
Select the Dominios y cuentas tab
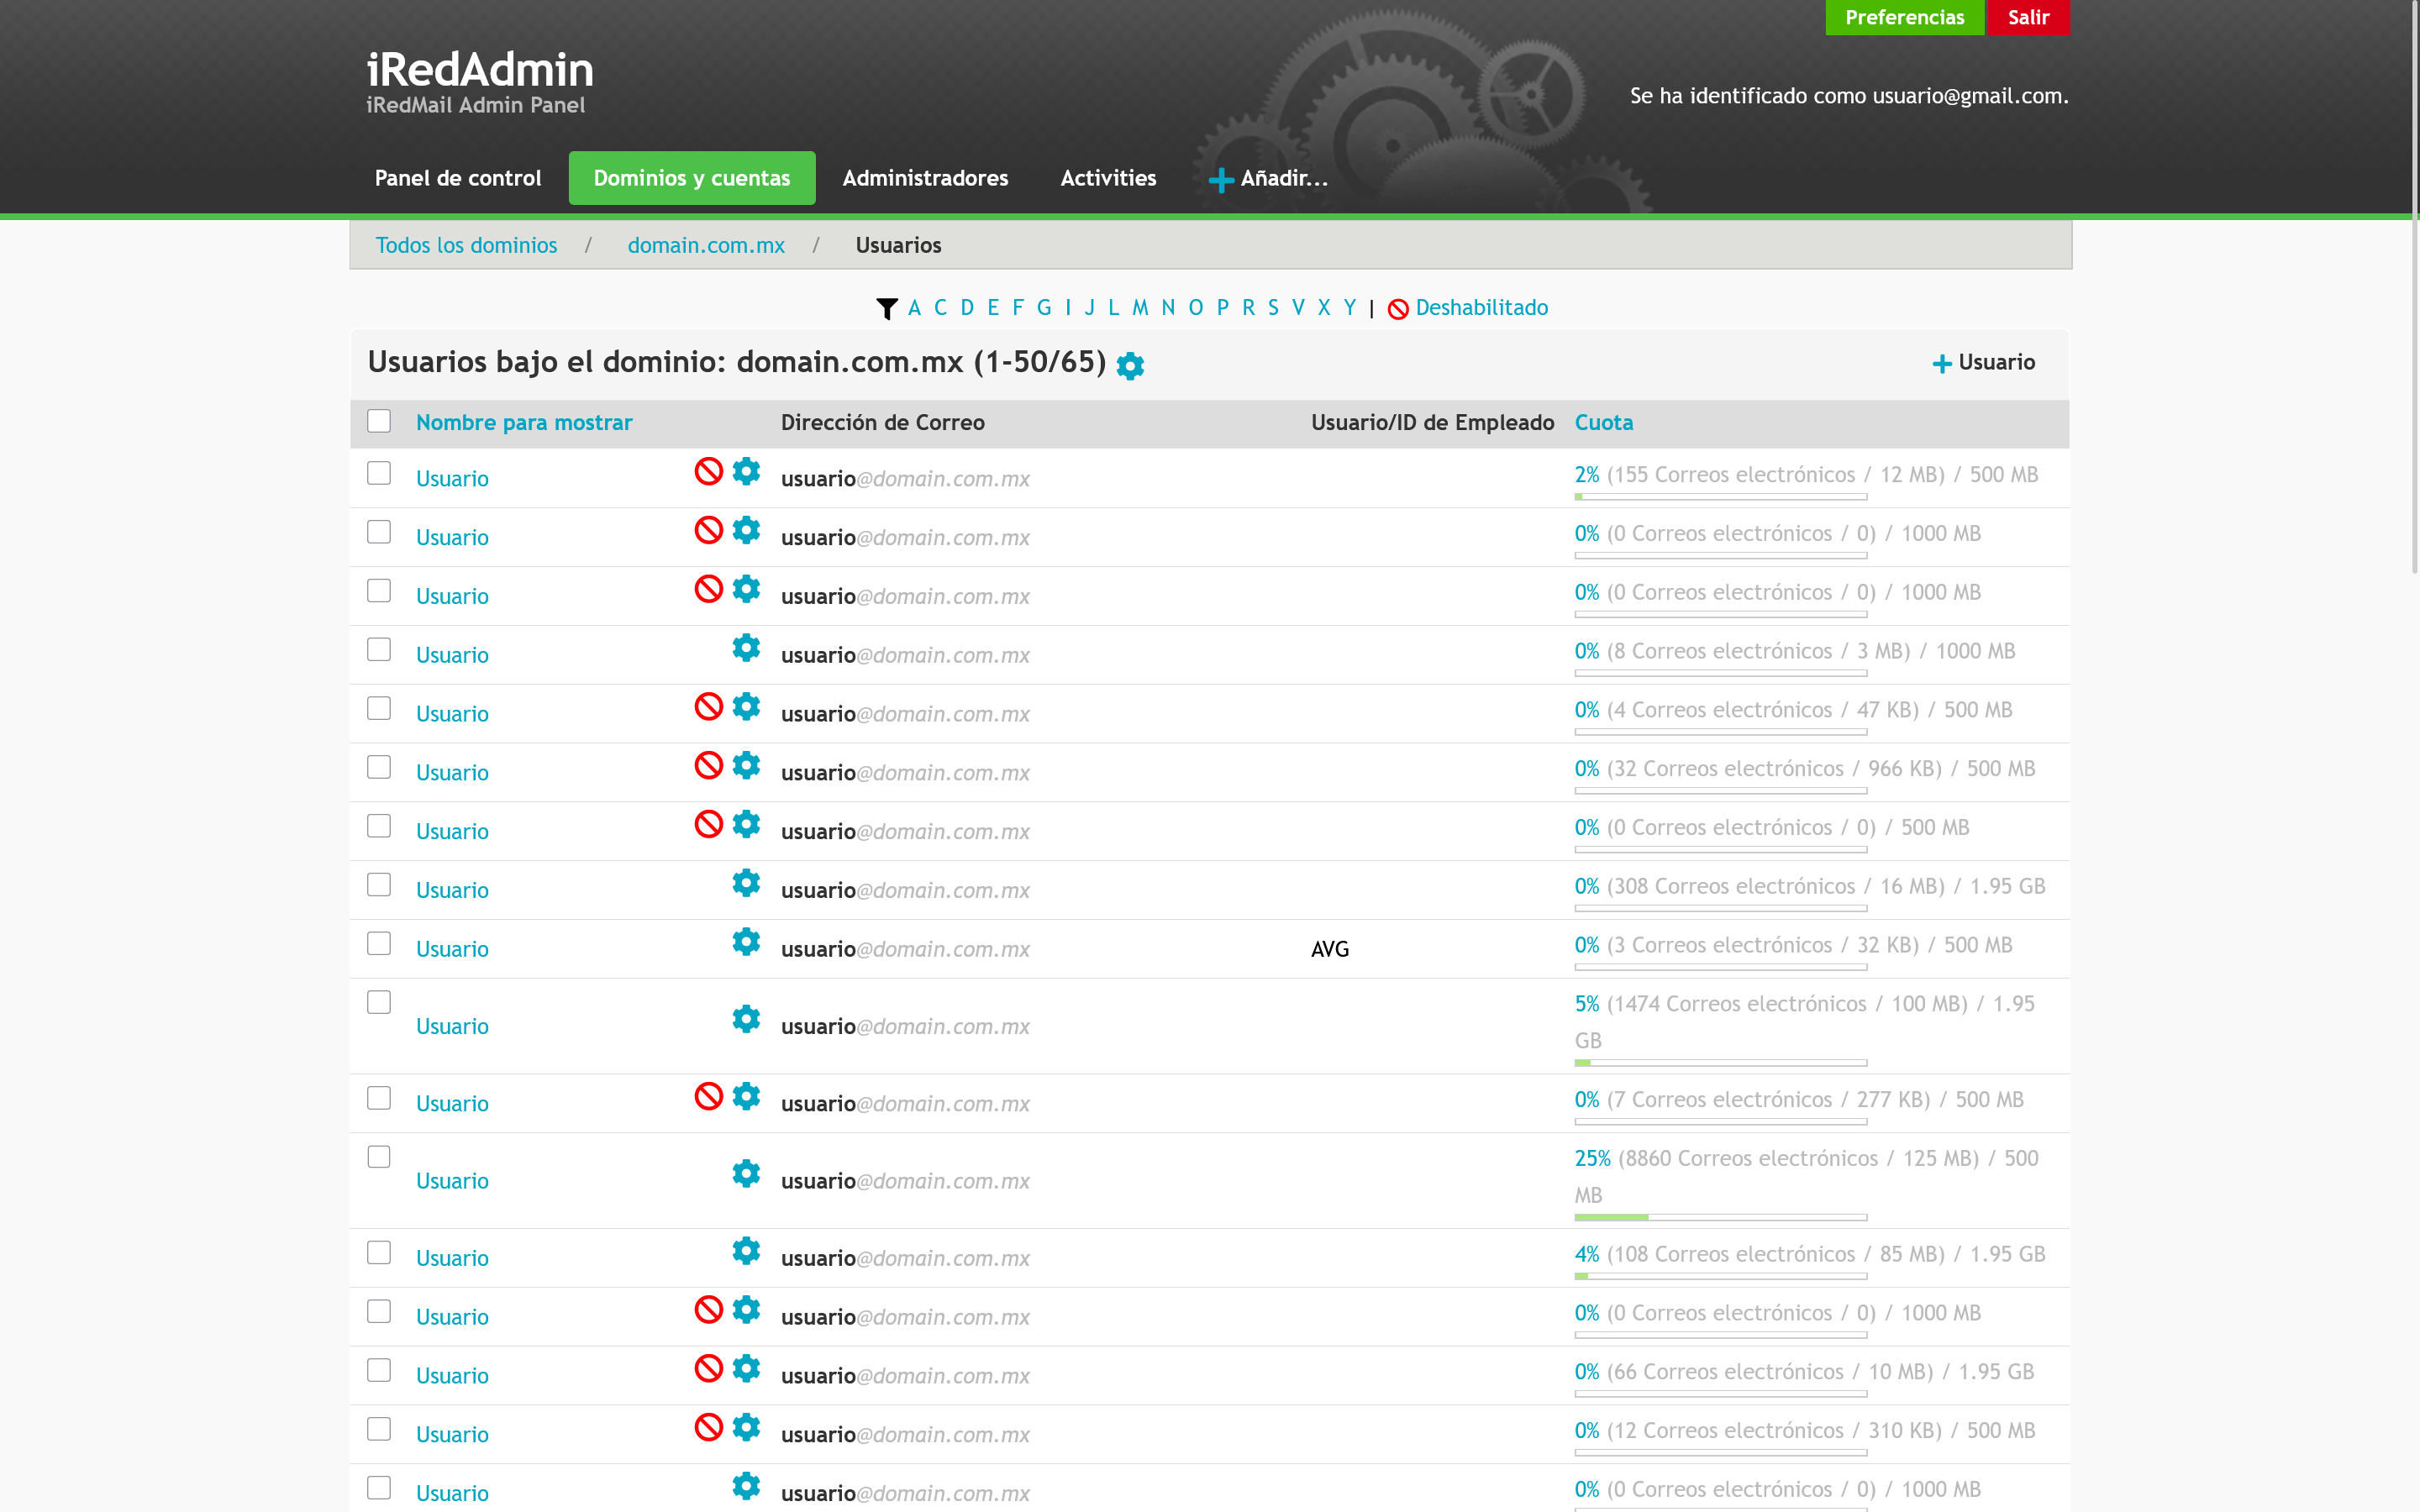point(692,178)
